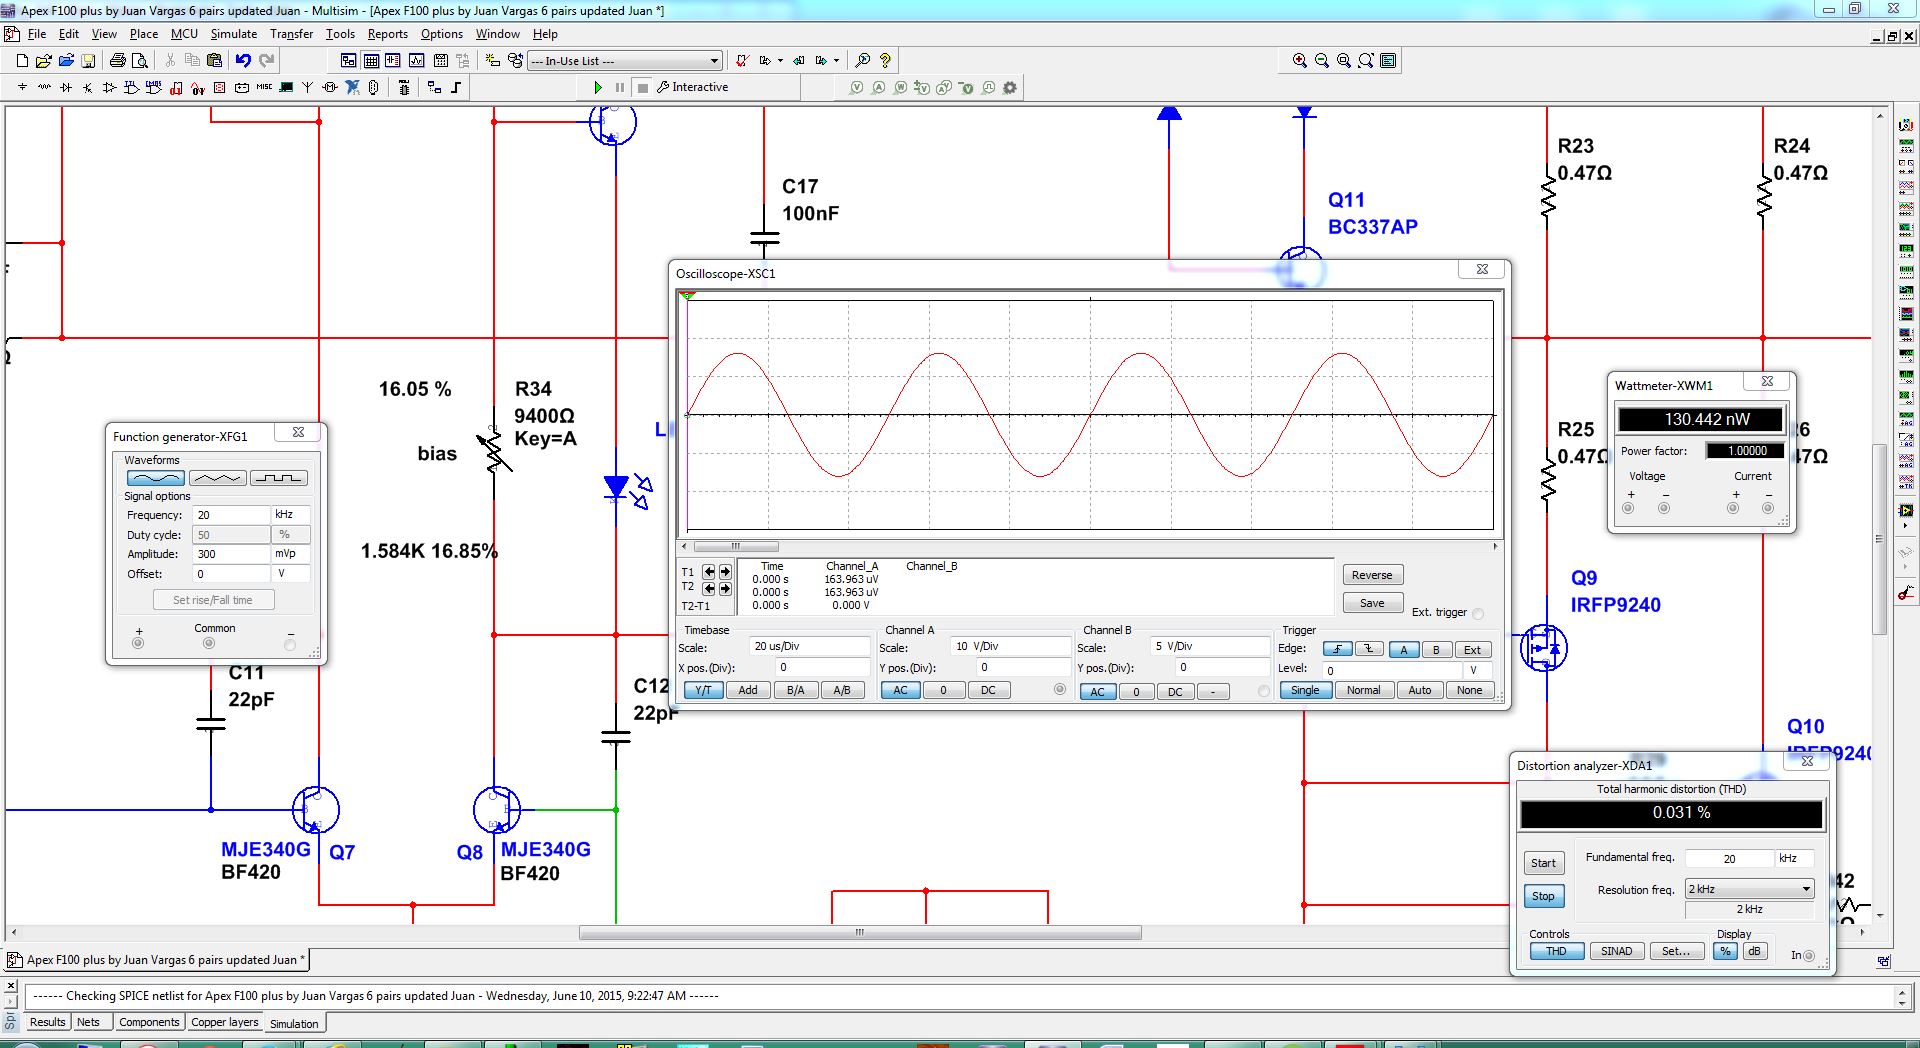Screen dimensions: 1920x1048
Task: Click oscilloscope Reverse button
Action: 1372,575
